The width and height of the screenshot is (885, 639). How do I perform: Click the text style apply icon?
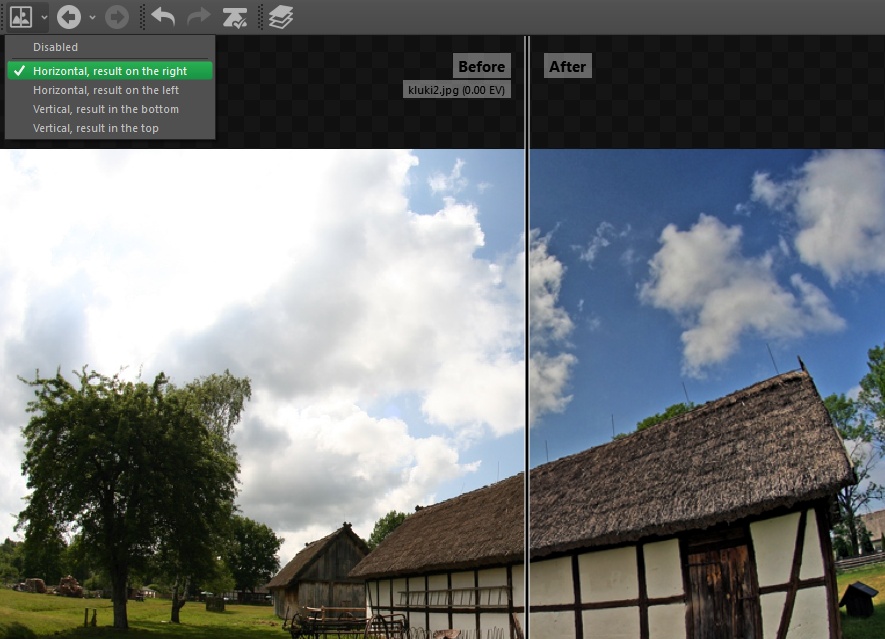coord(234,17)
